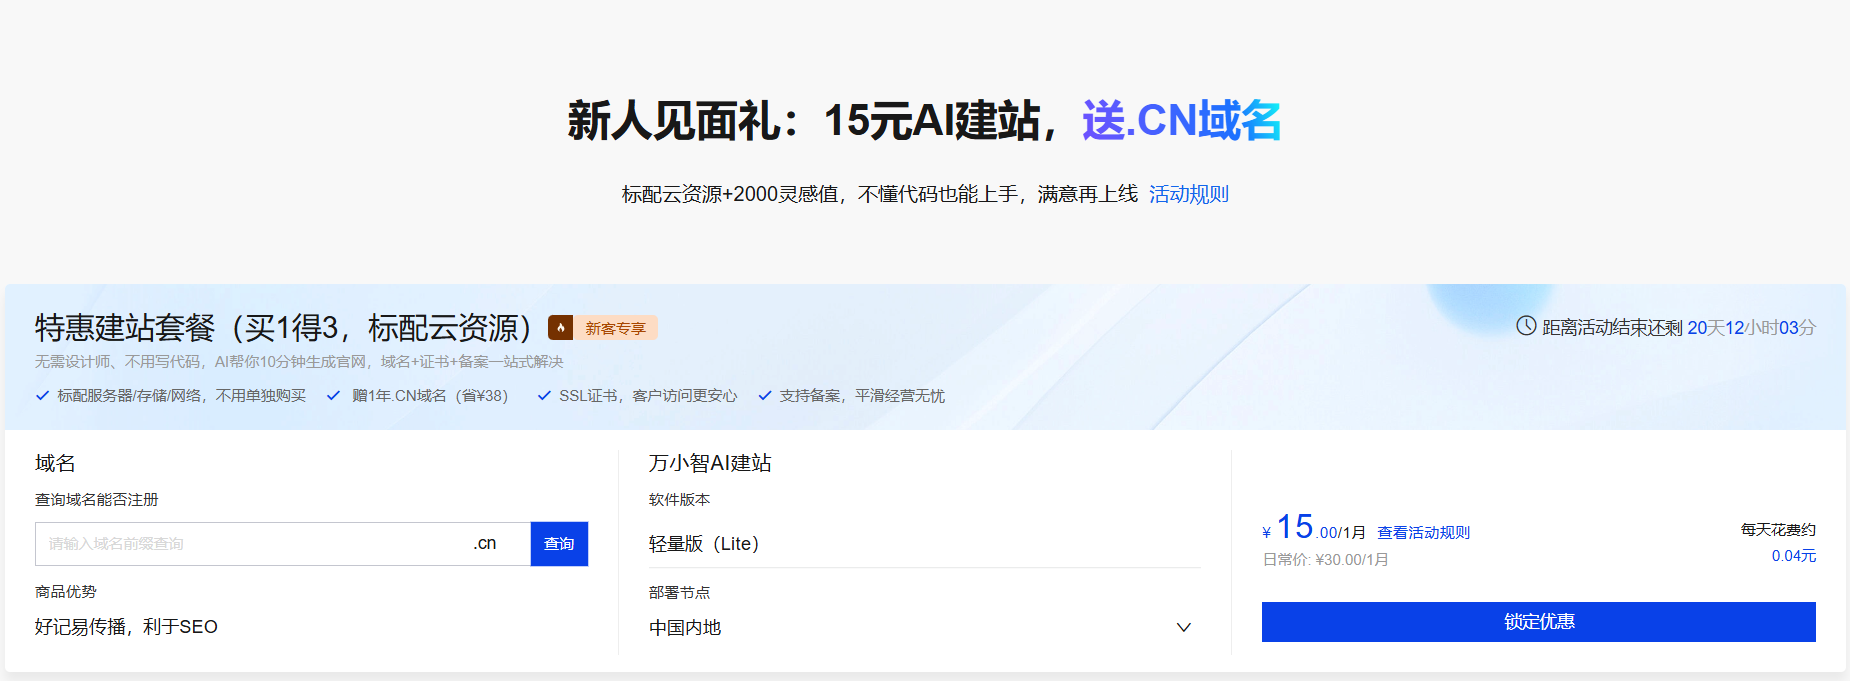Click the 域名 section heading
The image size is (1850, 681).
point(55,463)
